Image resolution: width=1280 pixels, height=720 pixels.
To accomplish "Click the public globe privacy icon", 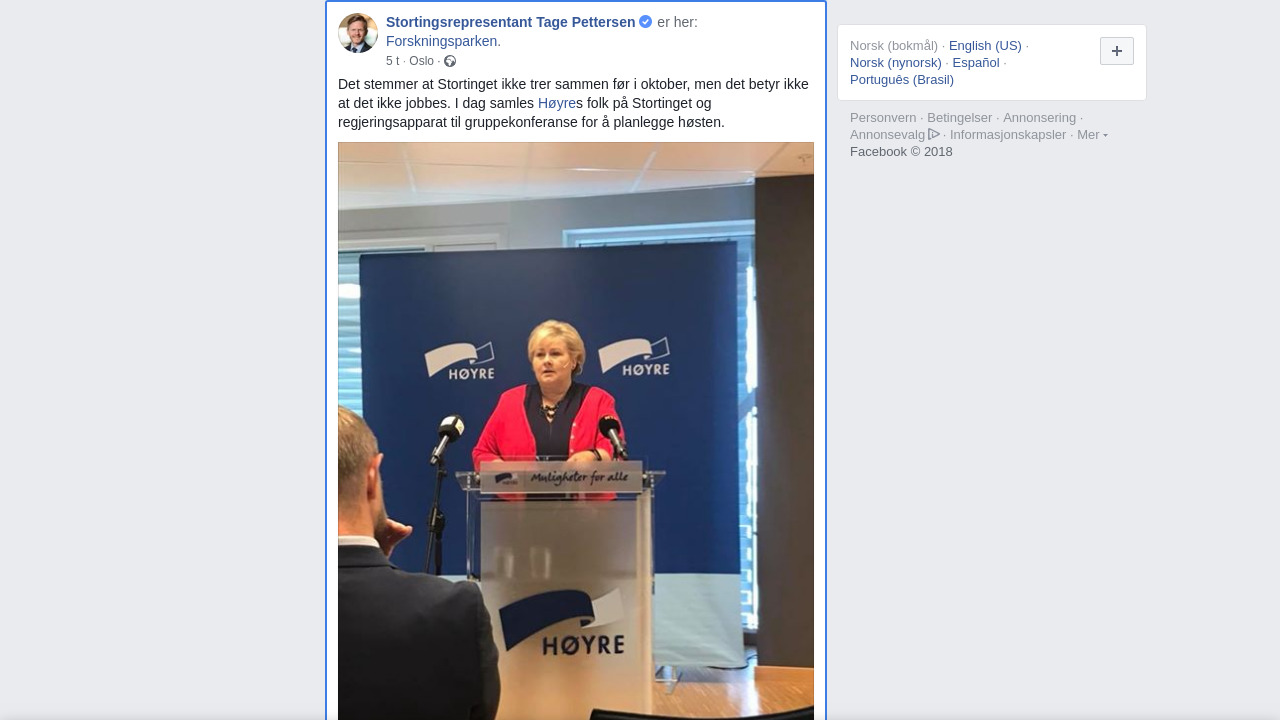I will 450,61.
